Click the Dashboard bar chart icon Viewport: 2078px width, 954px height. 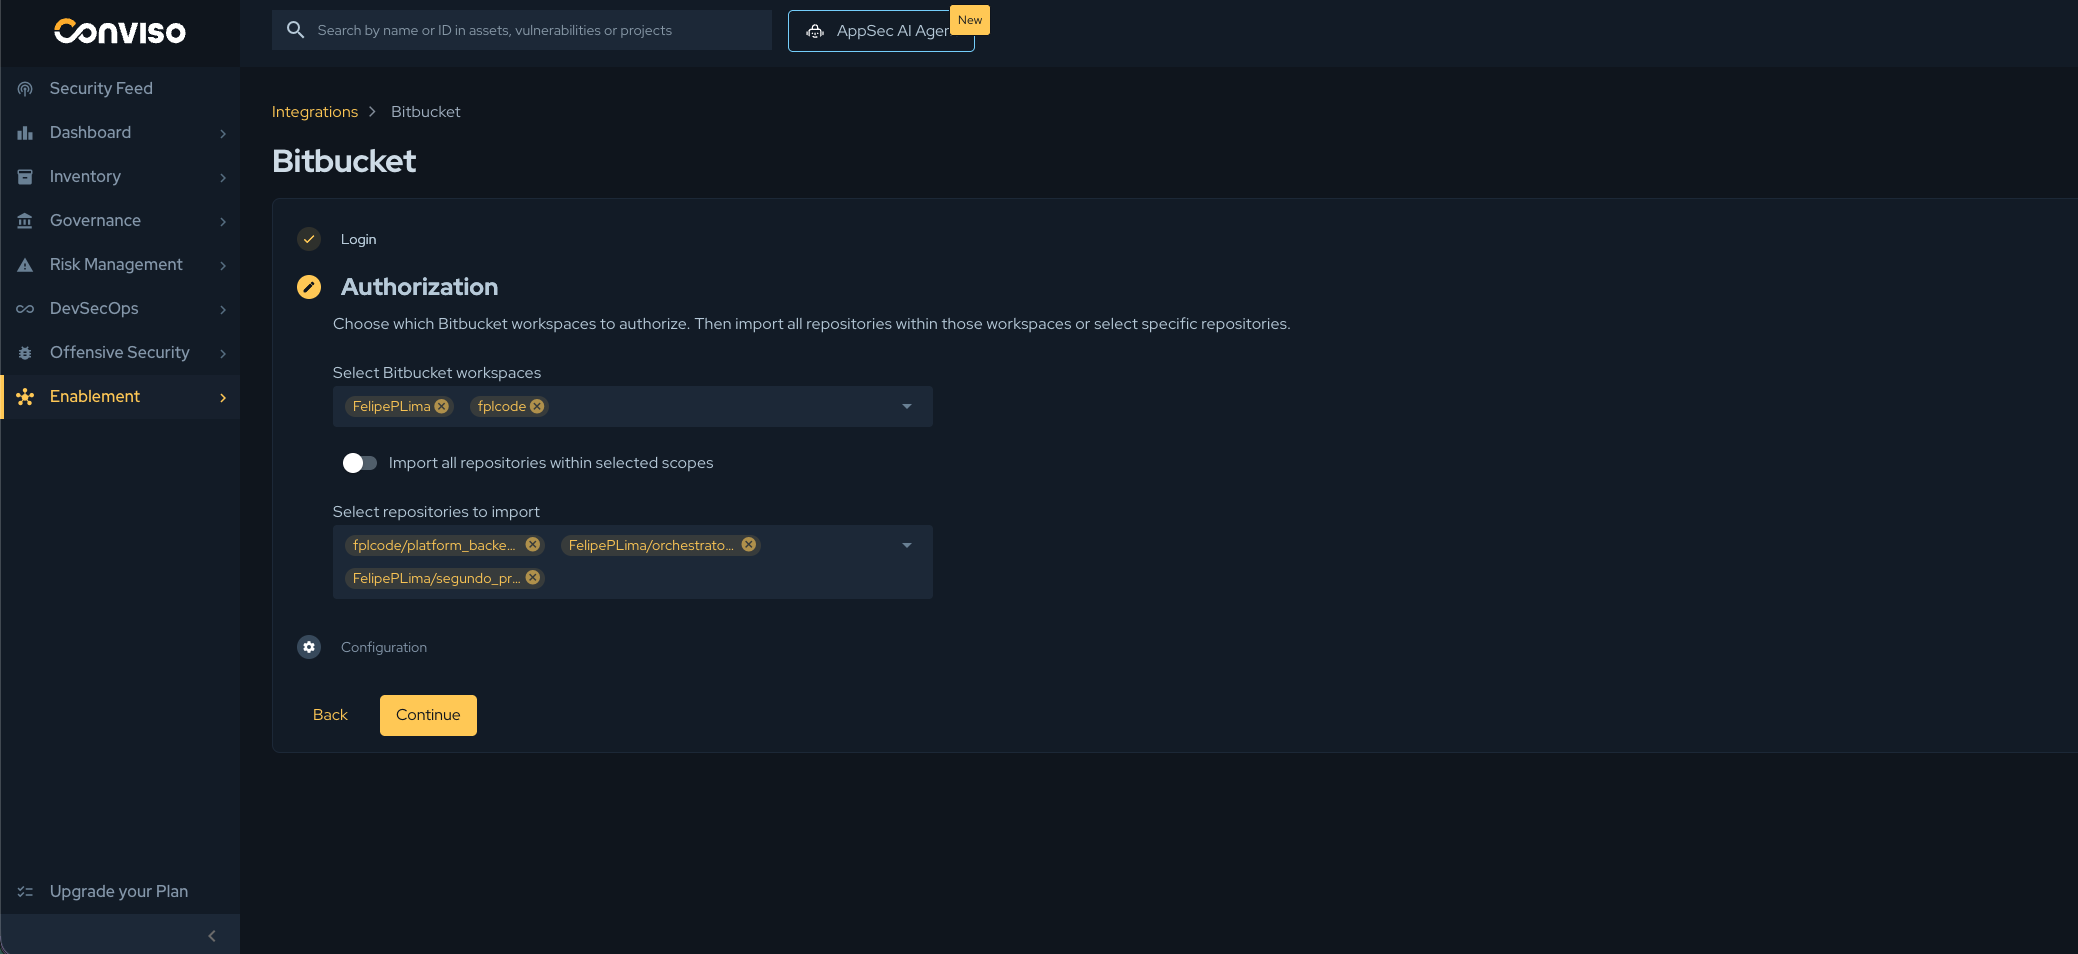25,133
